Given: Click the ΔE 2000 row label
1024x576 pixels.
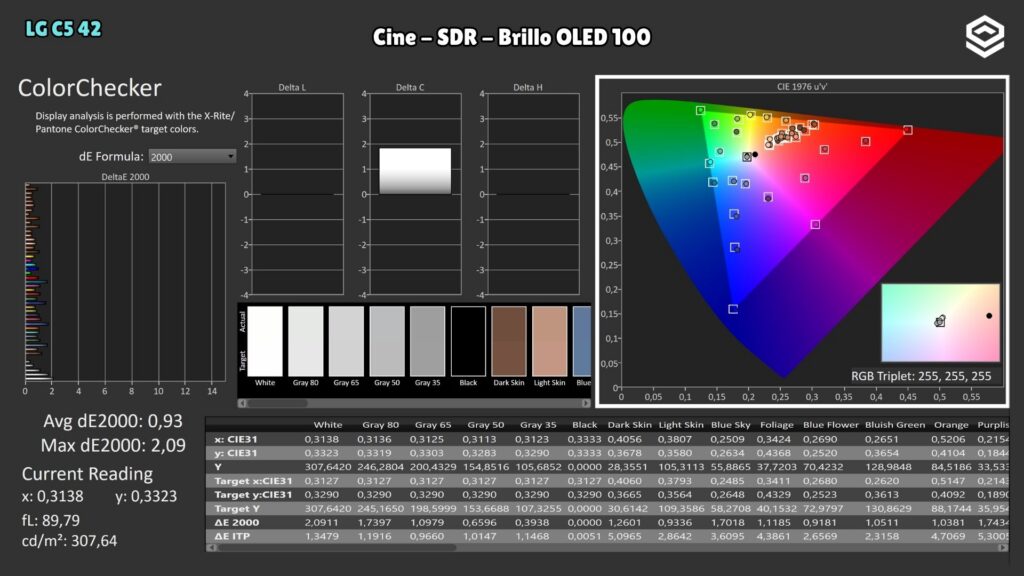Looking at the screenshot, I should (236, 522).
